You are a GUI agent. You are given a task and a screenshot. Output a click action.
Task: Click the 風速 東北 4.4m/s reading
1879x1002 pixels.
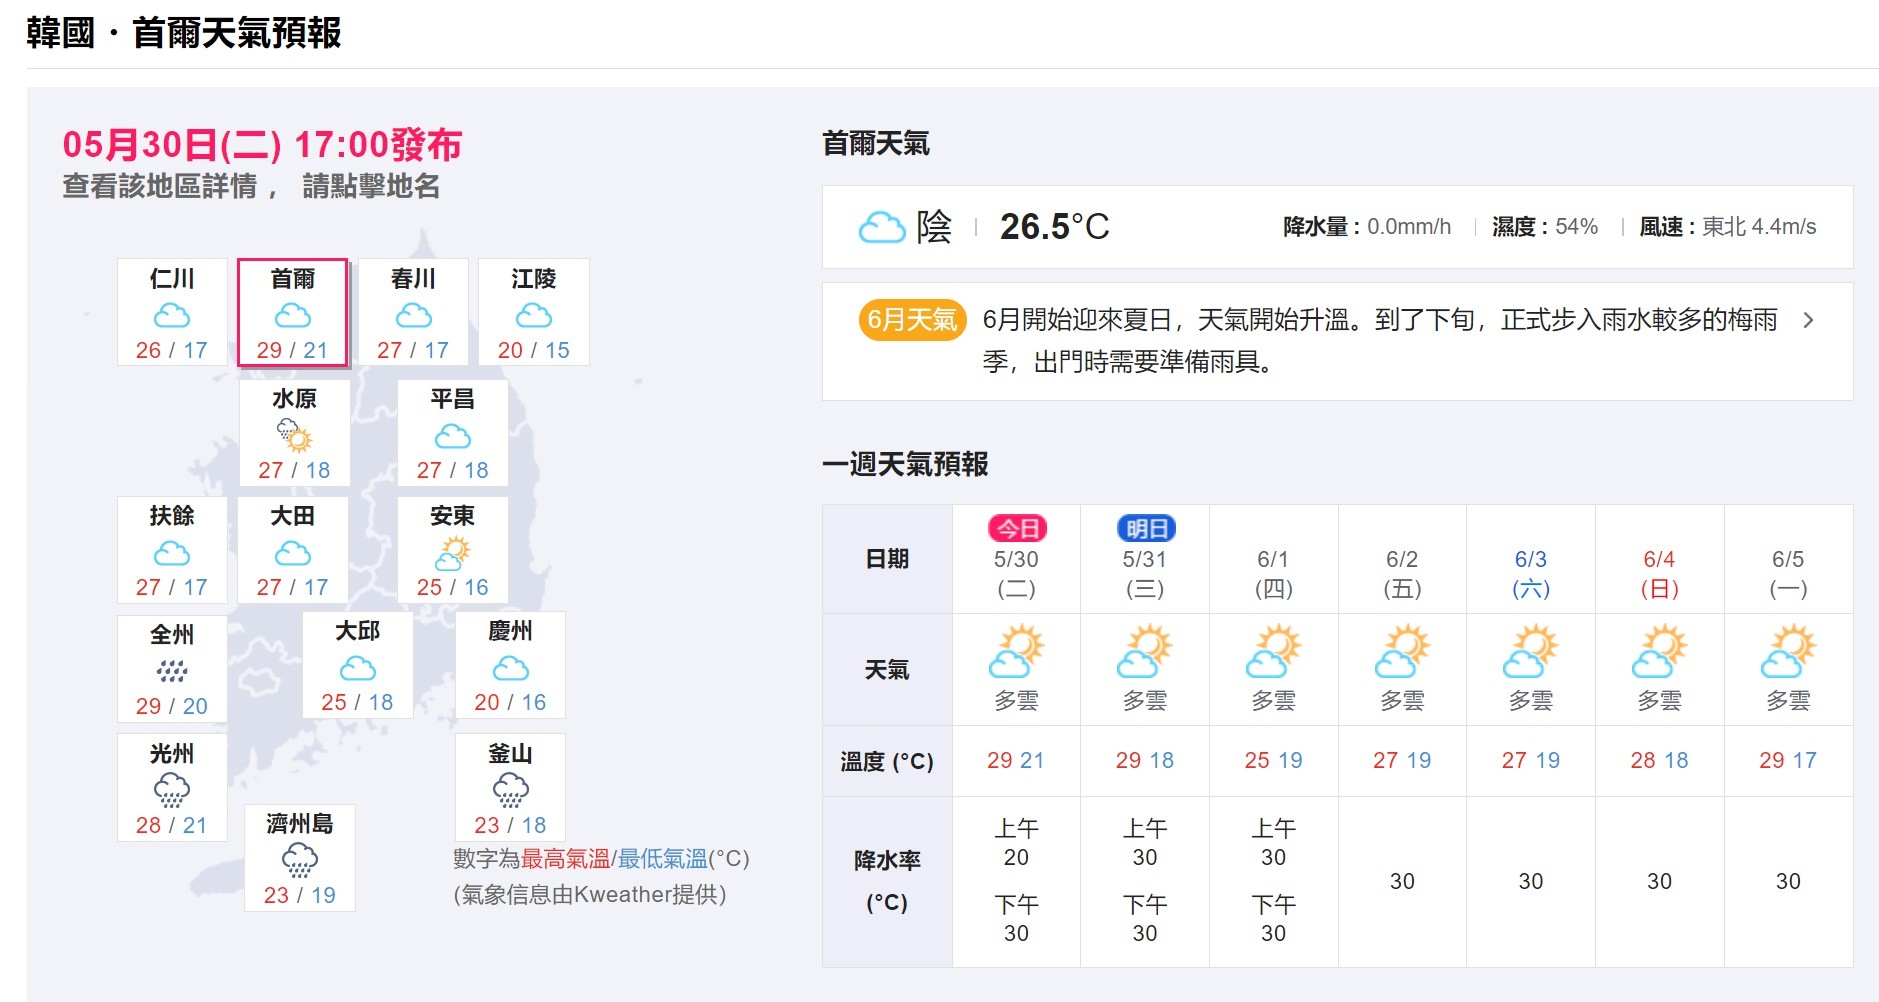[1728, 227]
